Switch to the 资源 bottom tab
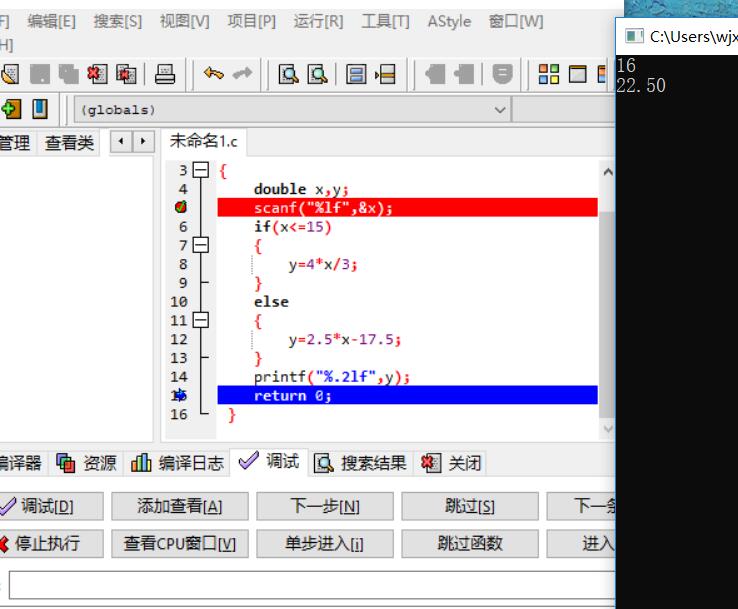 (87, 463)
